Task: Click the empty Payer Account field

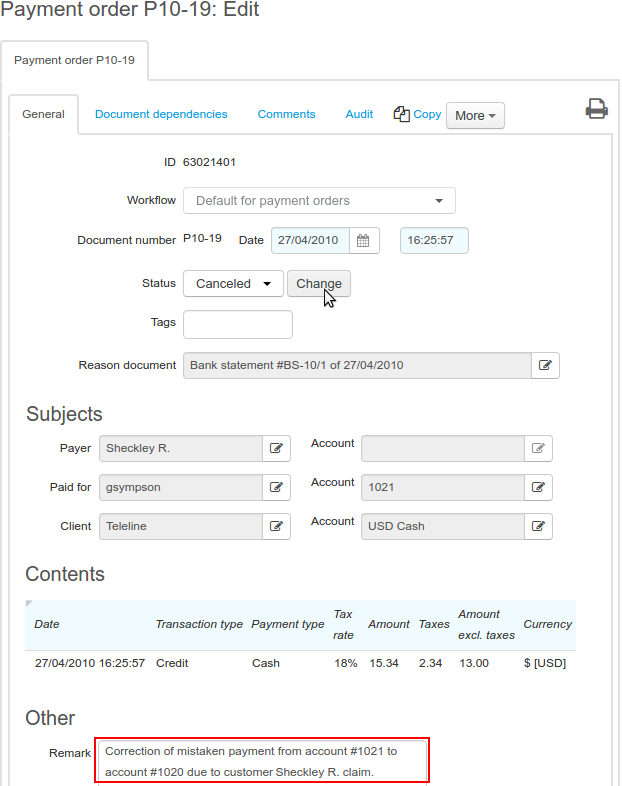Action: point(443,448)
